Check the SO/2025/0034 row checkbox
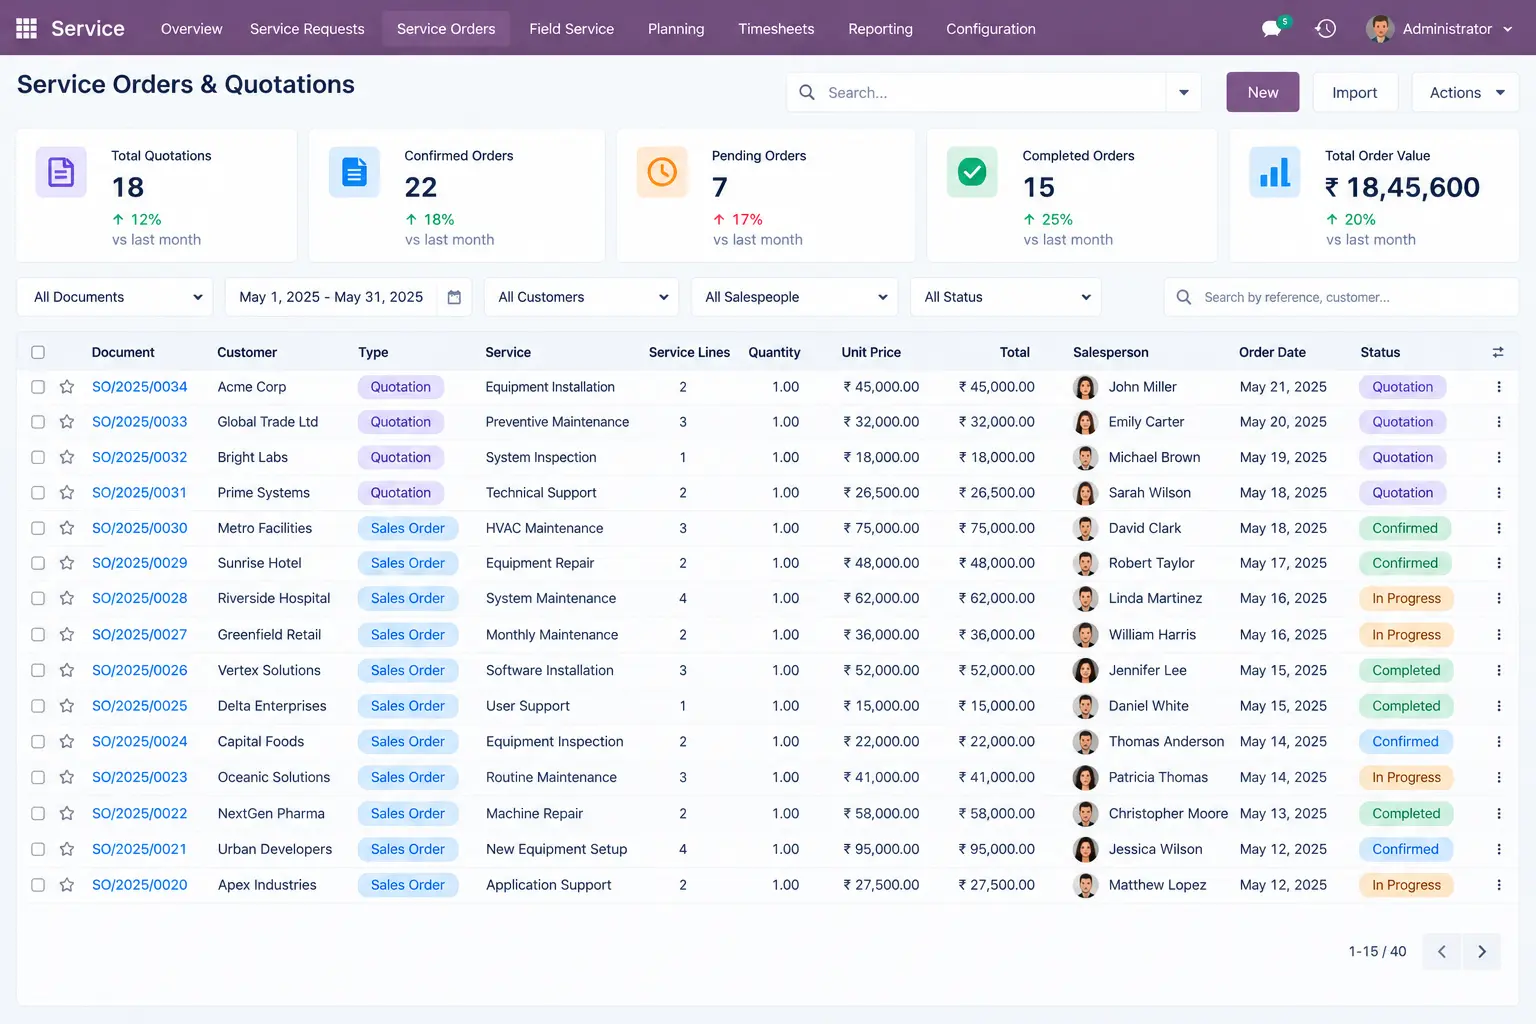1536x1024 pixels. [38, 387]
